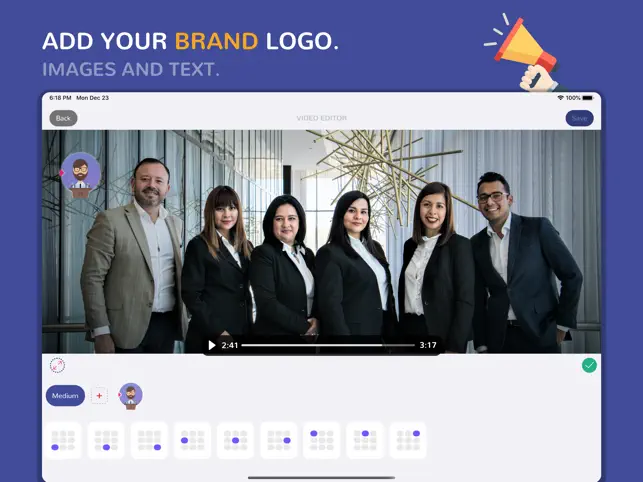The height and width of the screenshot is (482, 643).
Task: Confirm with the green checkmark button
Action: [x=589, y=365]
